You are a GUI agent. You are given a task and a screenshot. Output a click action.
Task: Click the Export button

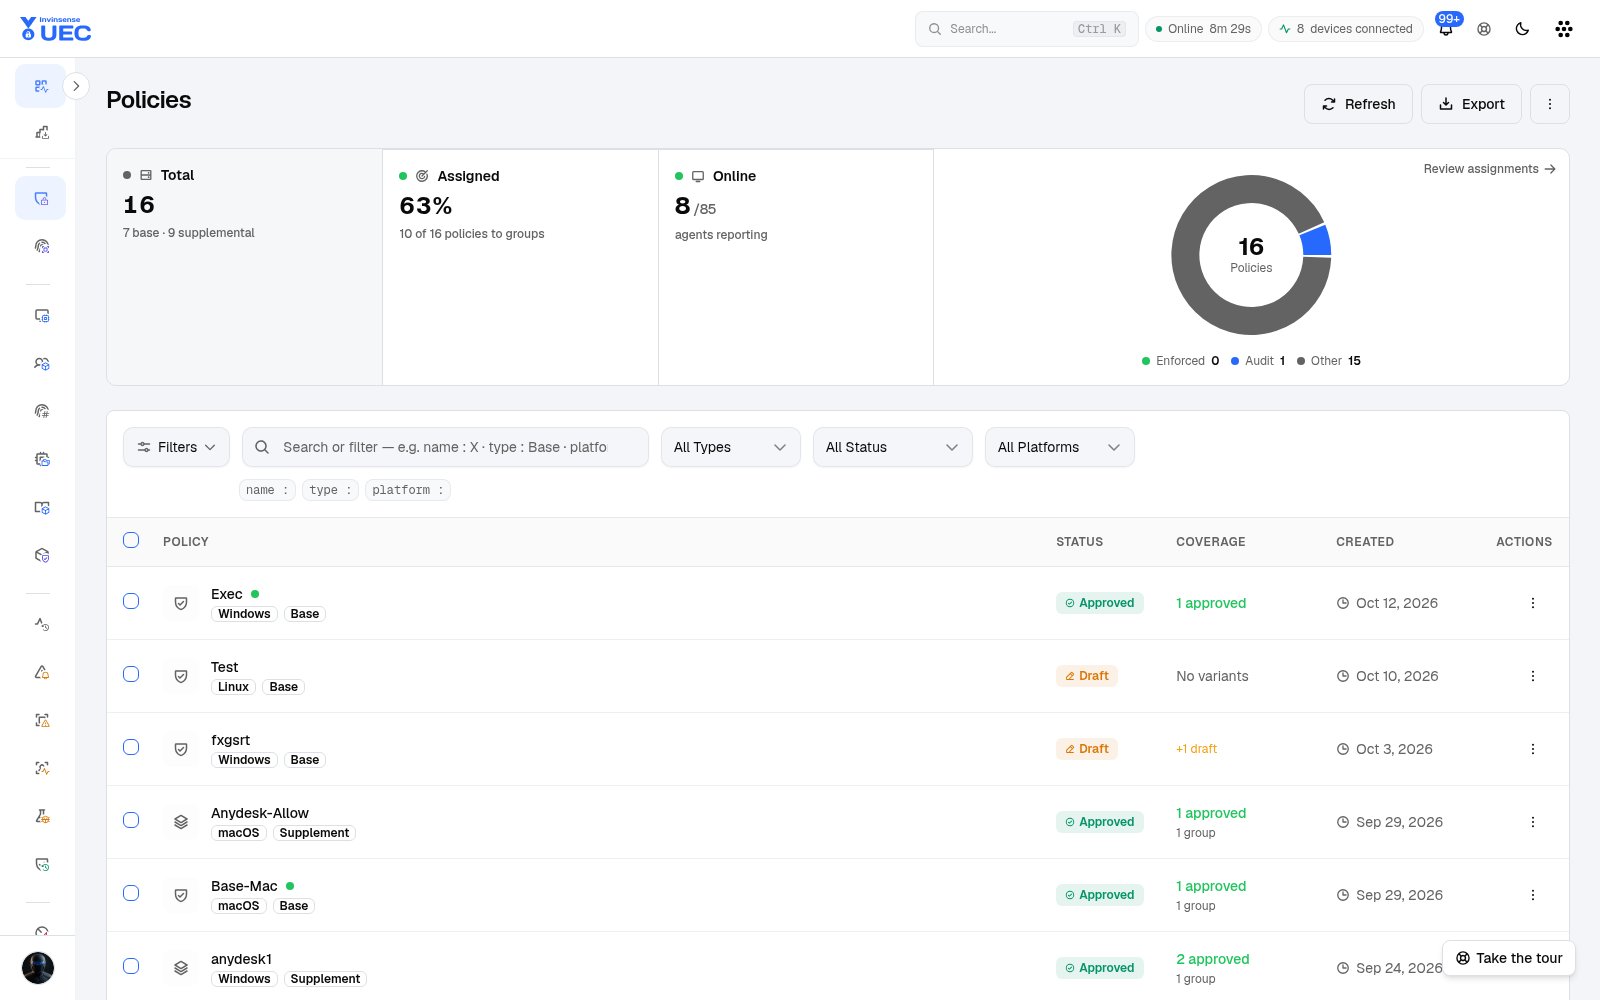(x=1471, y=104)
